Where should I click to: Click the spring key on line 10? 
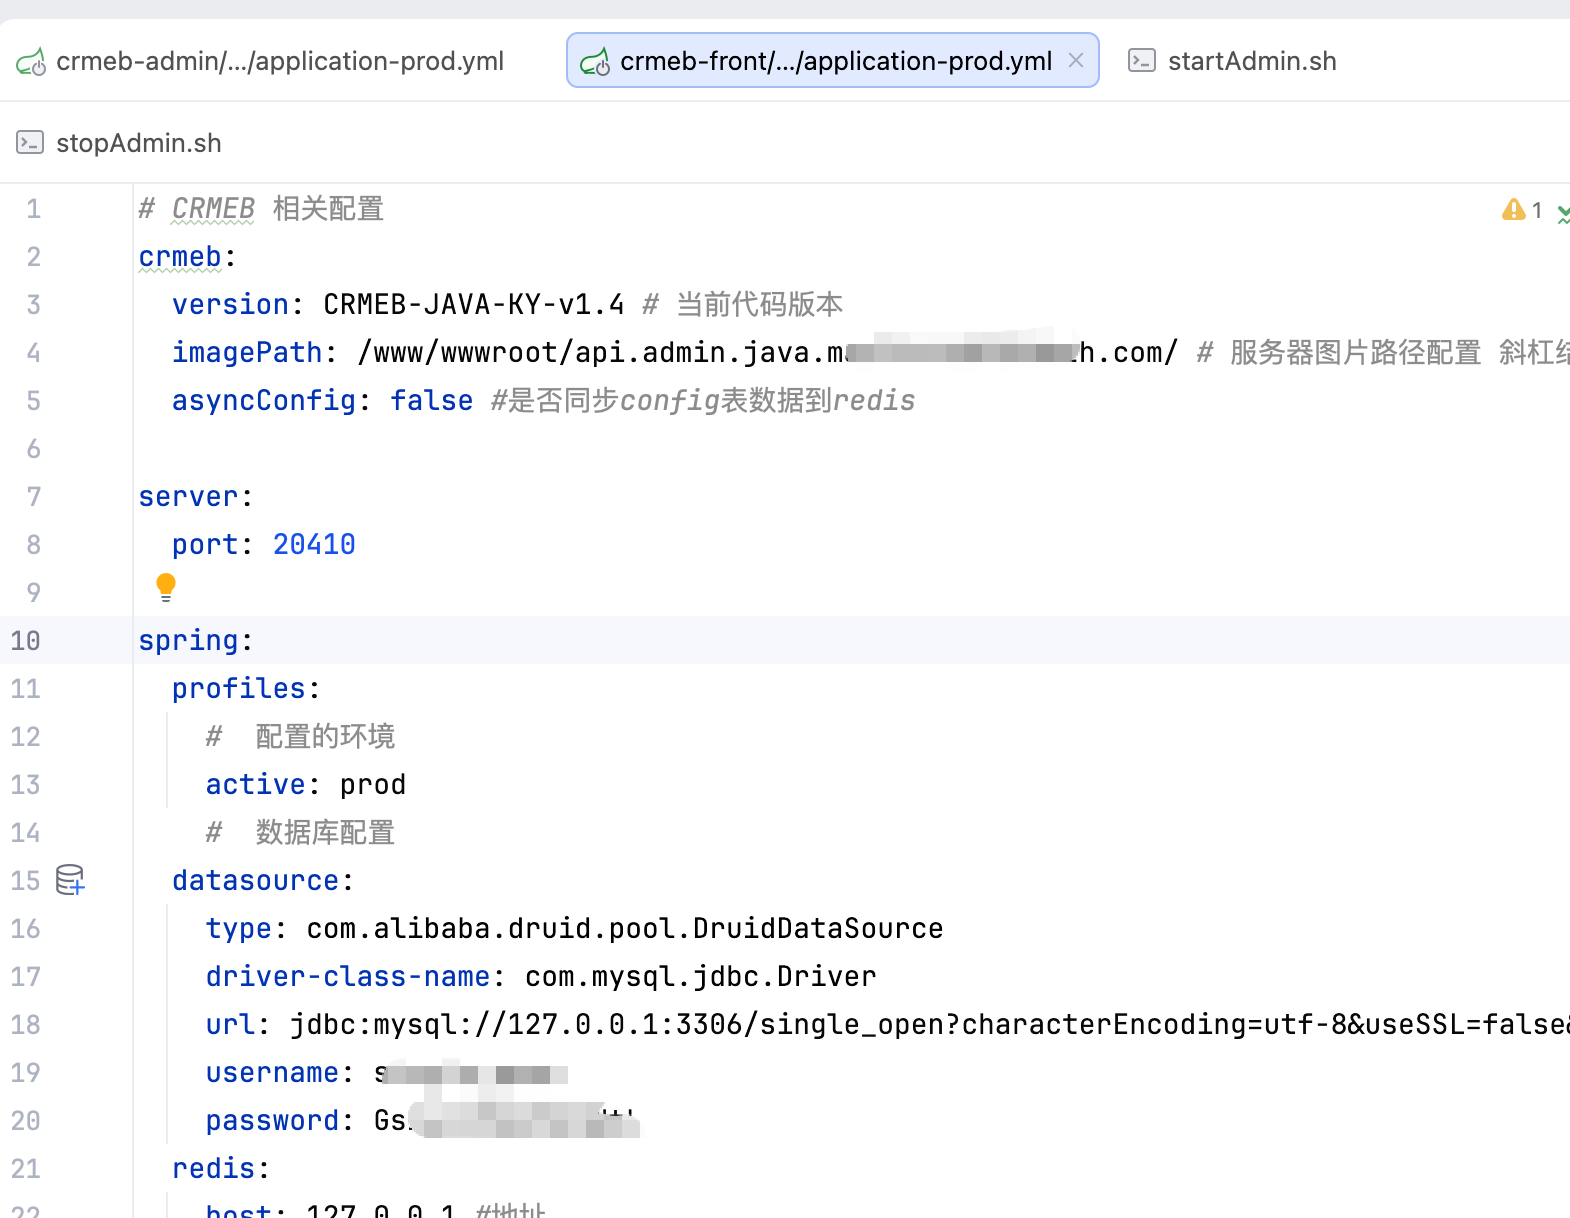[x=188, y=641]
